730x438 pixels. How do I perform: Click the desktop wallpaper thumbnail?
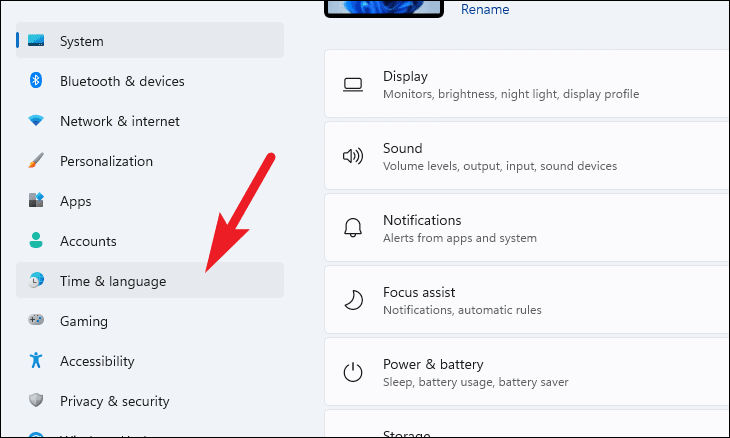pyautogui.click(x=384, y=8)
